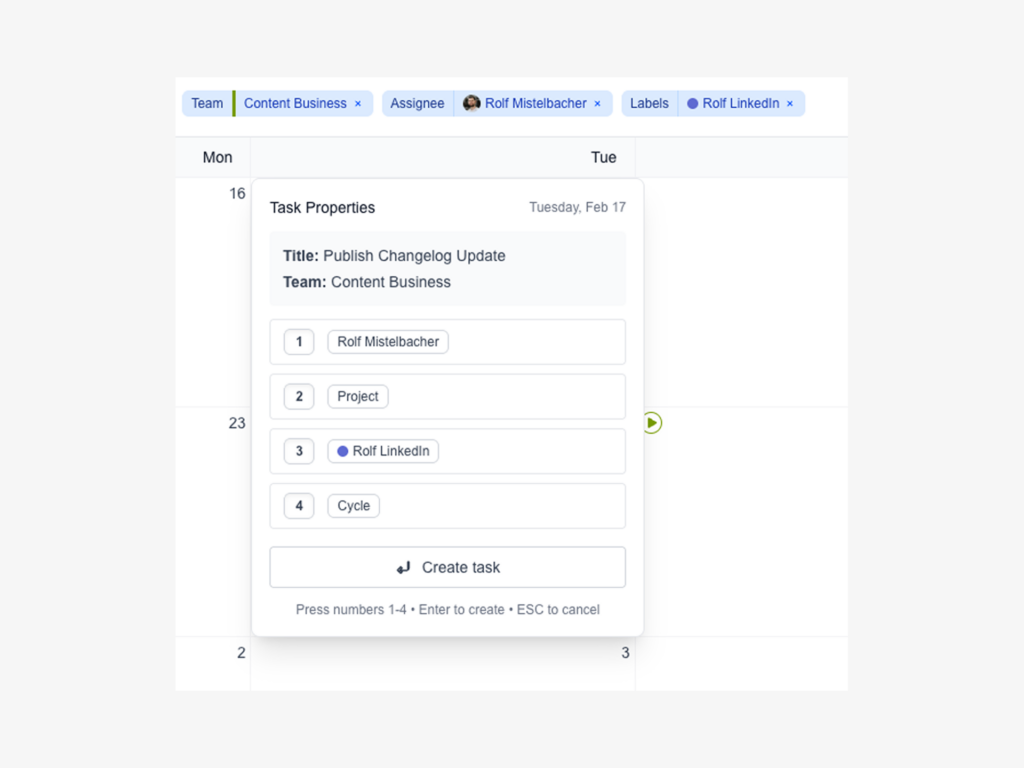The height and width of the screenshot is (768, 1024).
Task: Change the Rolf LinkedIn label chip
Action: [x=383, y=451]
